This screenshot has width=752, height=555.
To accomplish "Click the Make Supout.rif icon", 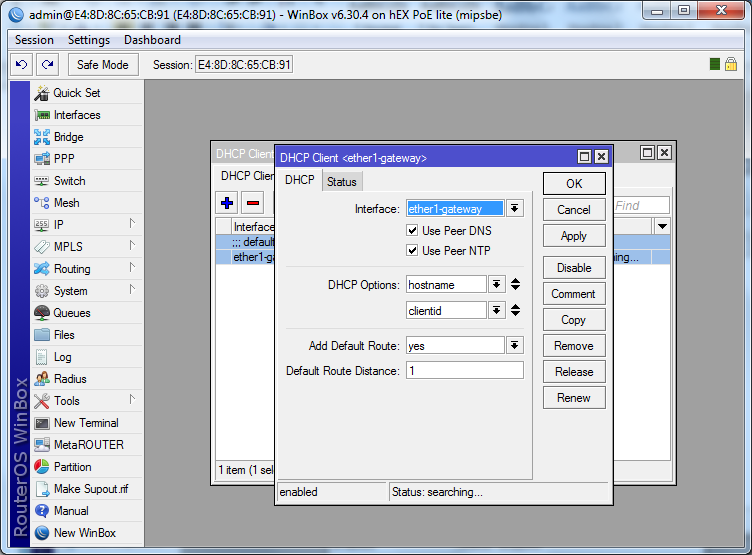I will (x=42, y=489).
